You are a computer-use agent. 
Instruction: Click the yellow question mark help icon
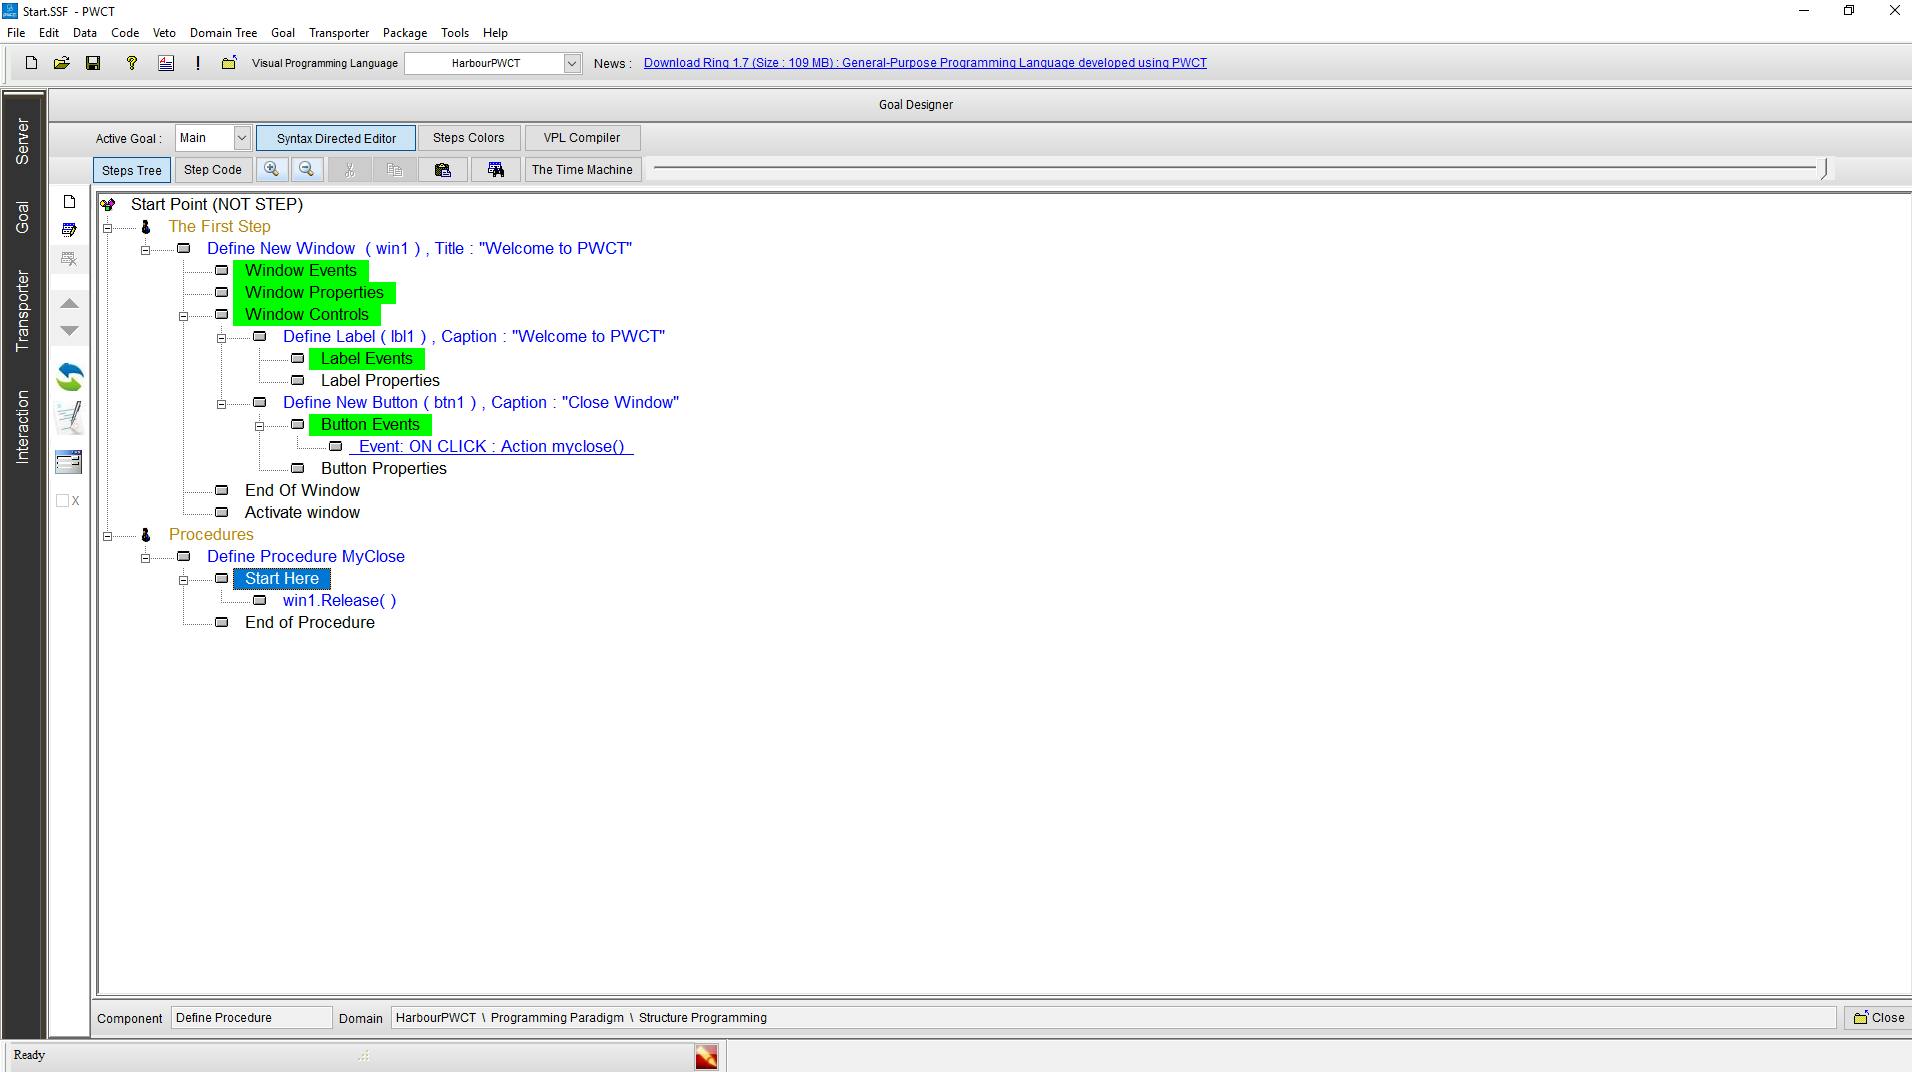[131, 63]
